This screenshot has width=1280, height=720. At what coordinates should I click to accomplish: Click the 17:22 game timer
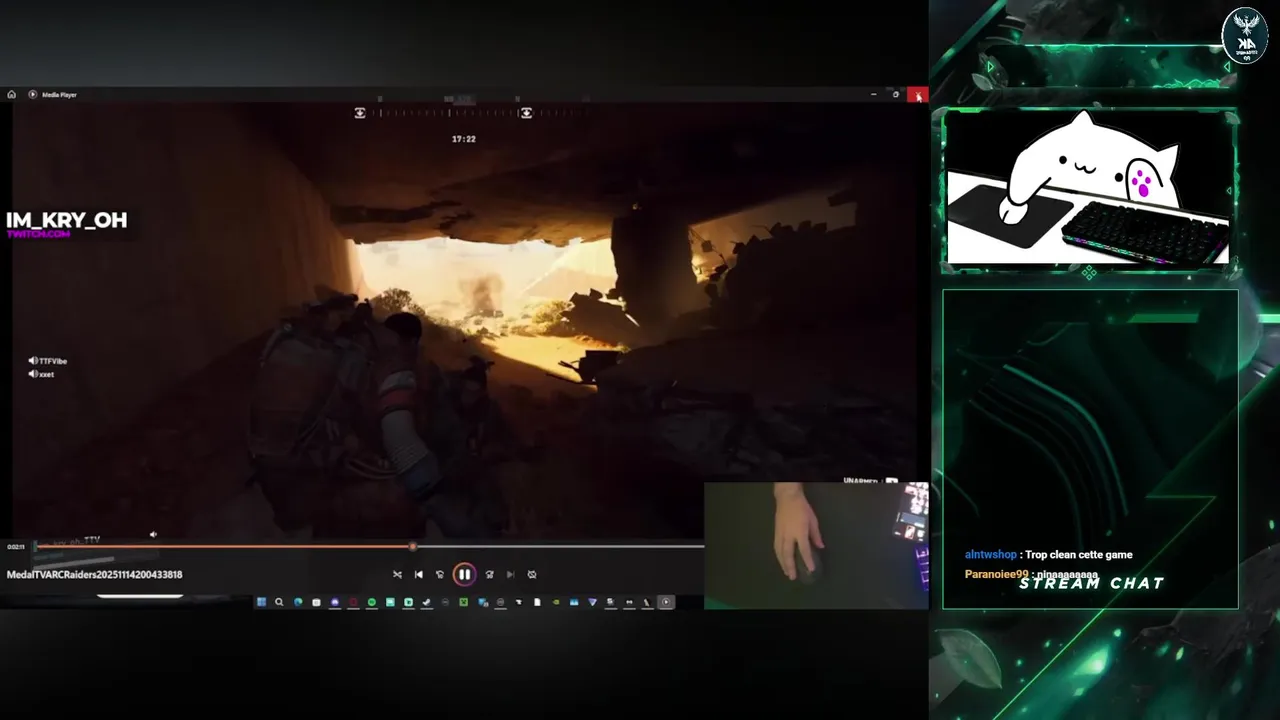coord(464,139)
